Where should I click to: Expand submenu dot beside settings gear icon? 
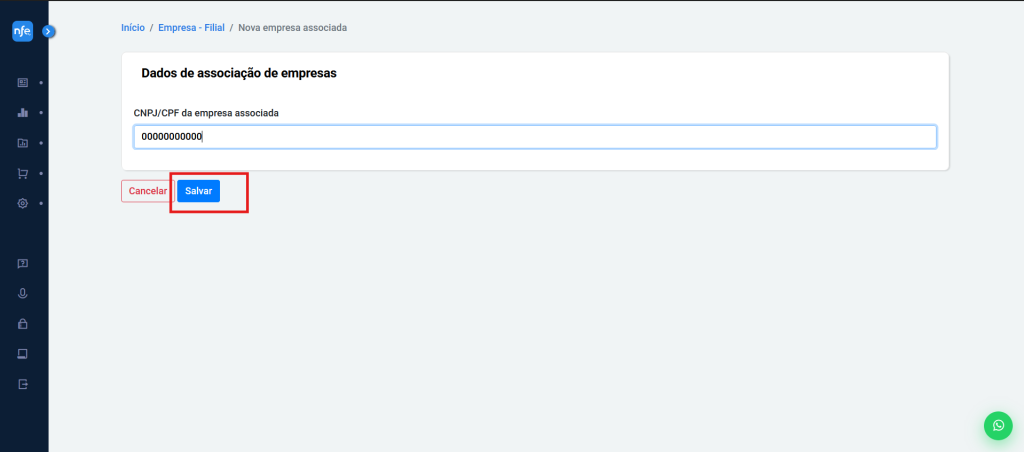[x=41, y=203]
